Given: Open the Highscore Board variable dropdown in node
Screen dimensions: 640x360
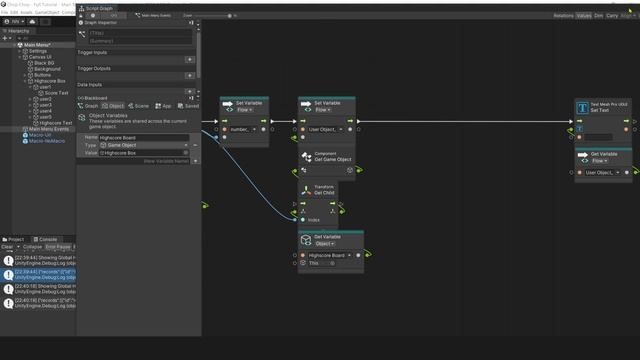Looking at the screenshot, I should tap(329, 256).
